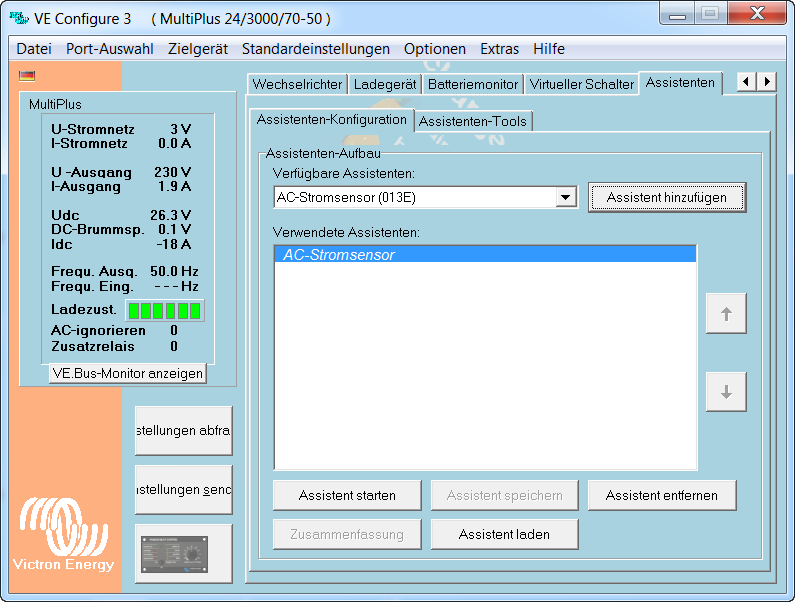
Task: Click the Victron Energy logo
Action: pyautogui.click(x=63, y=535)
